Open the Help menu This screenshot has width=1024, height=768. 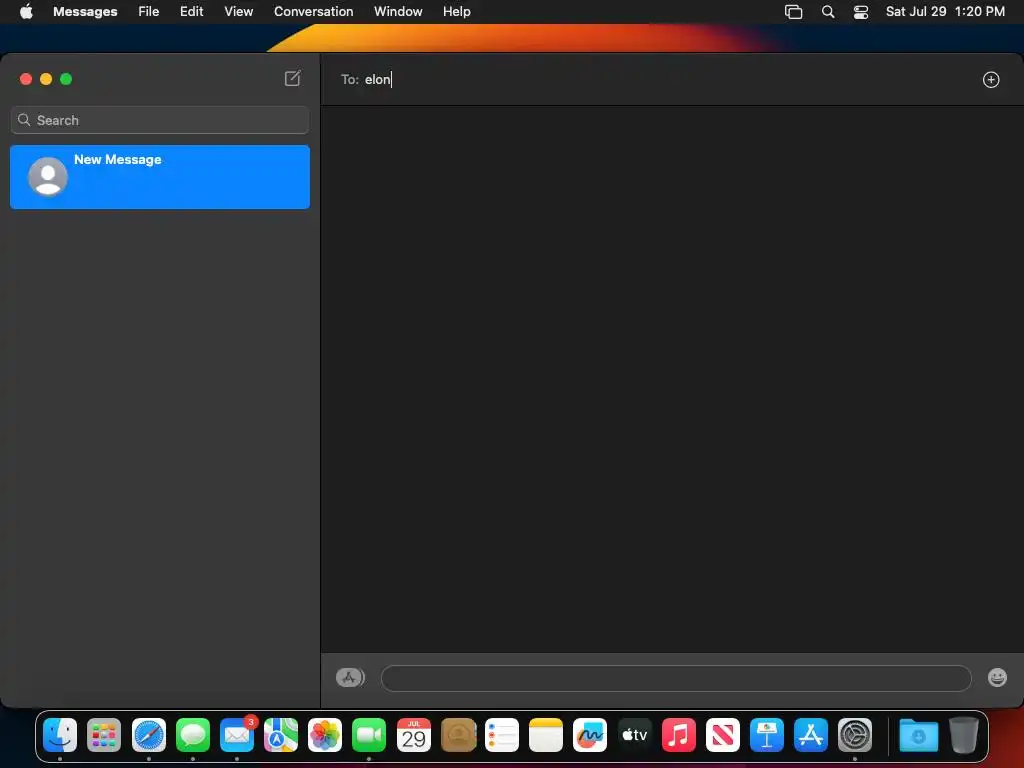click(456, 12)
